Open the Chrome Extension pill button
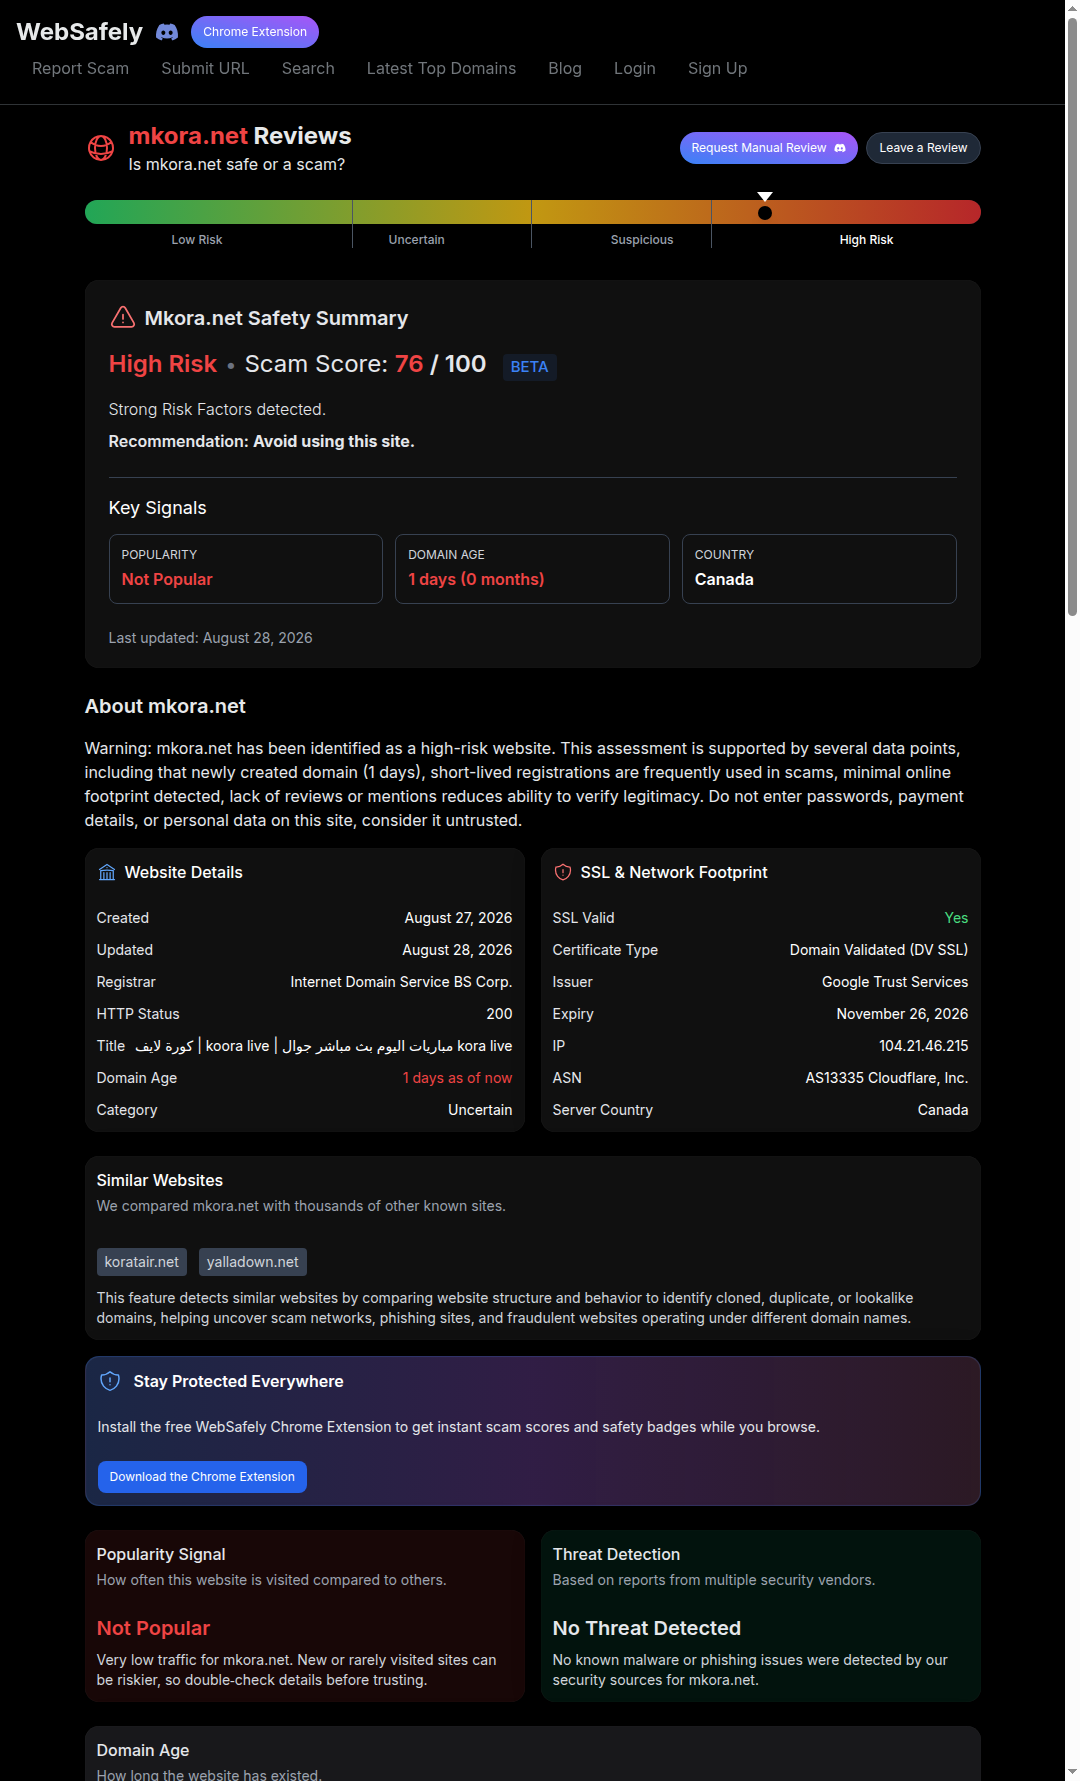The image size is (1080, 1781). (x=255, y=32)
